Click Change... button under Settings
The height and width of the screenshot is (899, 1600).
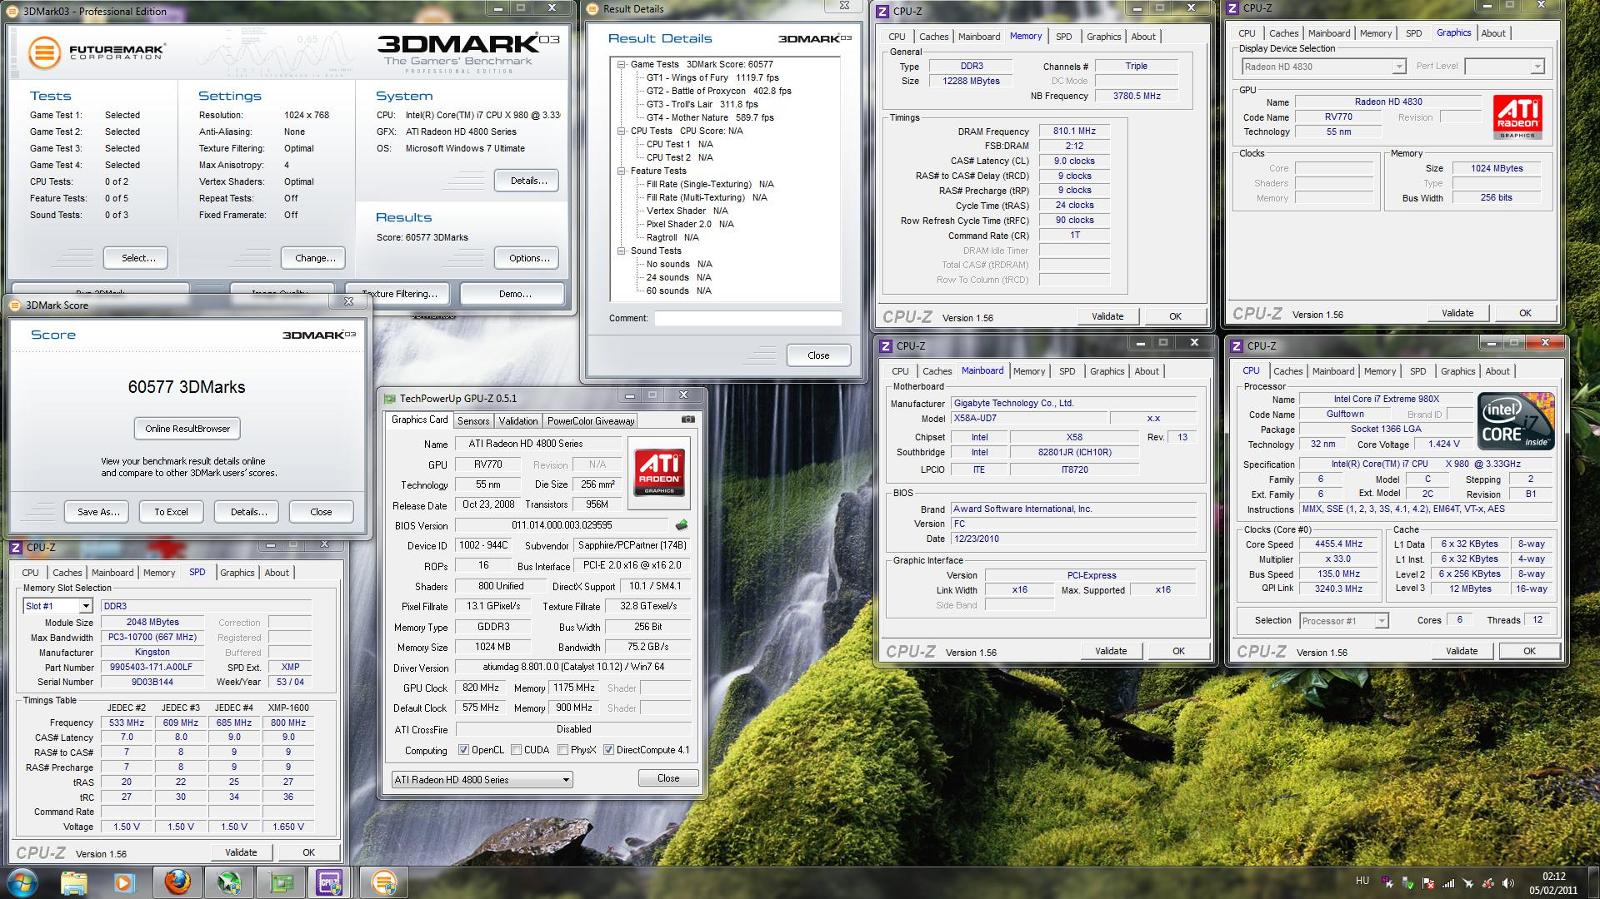coord(314,258)
